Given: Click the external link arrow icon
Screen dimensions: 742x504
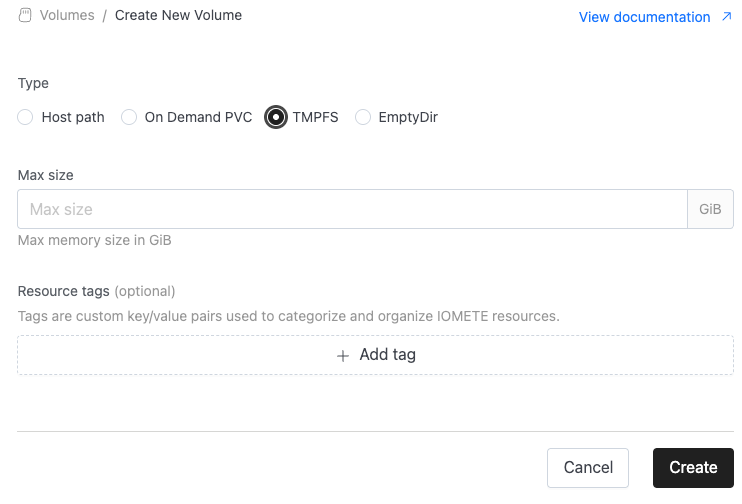Looking at the screenshot, I should point(726,17).
